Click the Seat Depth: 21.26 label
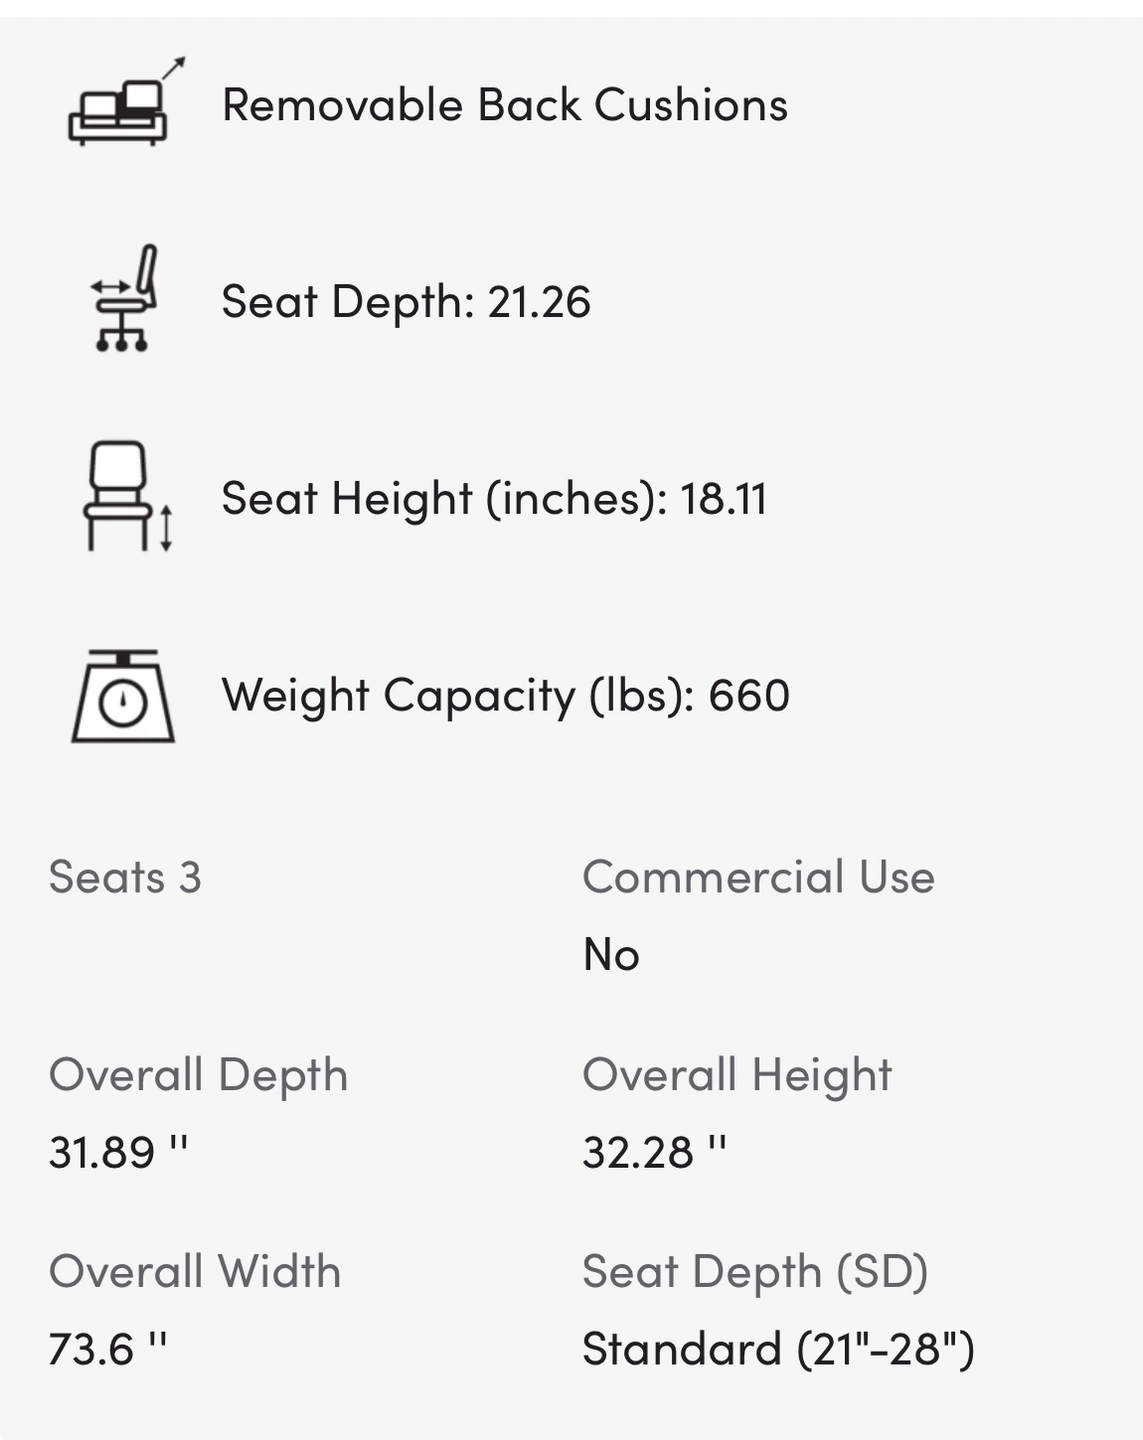 tap(406, 302)
